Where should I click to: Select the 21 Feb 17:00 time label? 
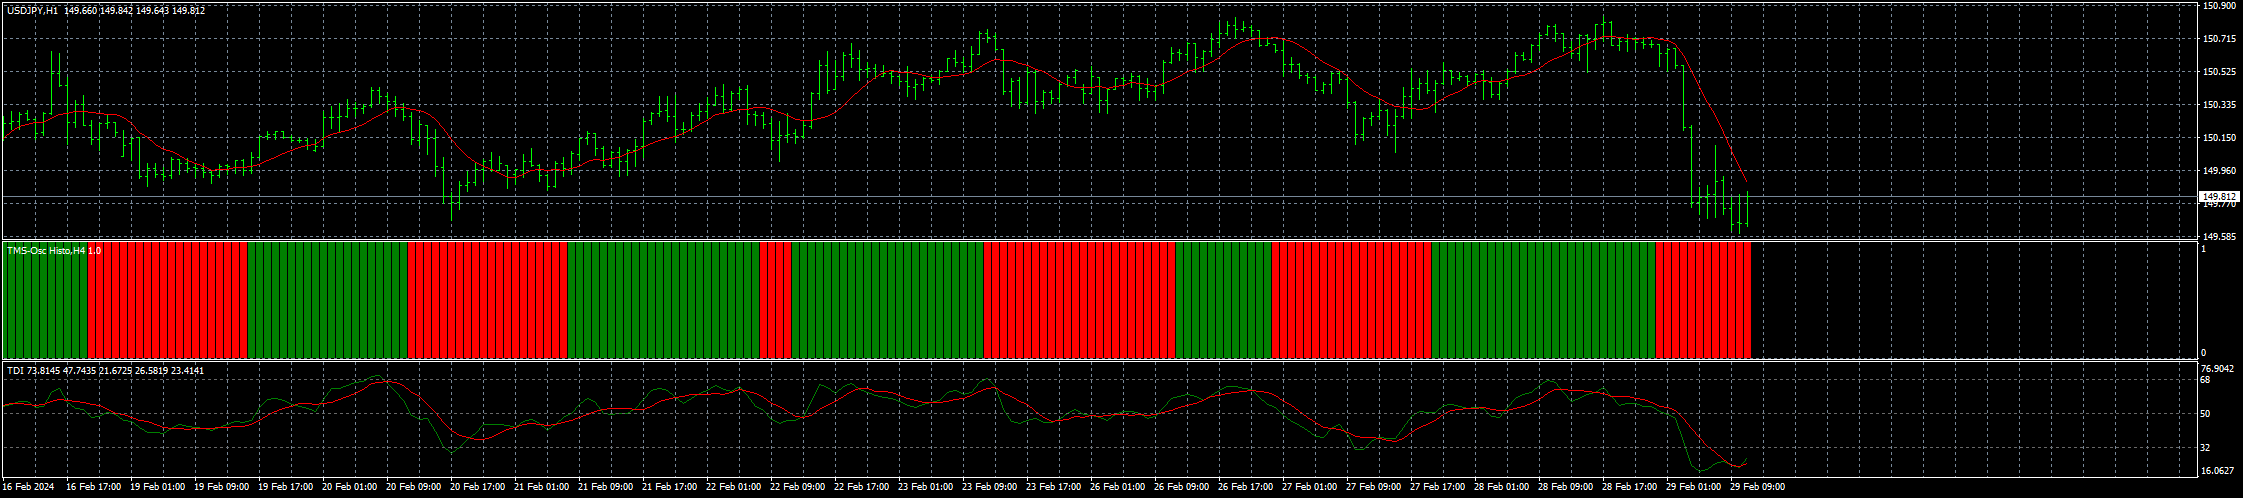(669, 488)
